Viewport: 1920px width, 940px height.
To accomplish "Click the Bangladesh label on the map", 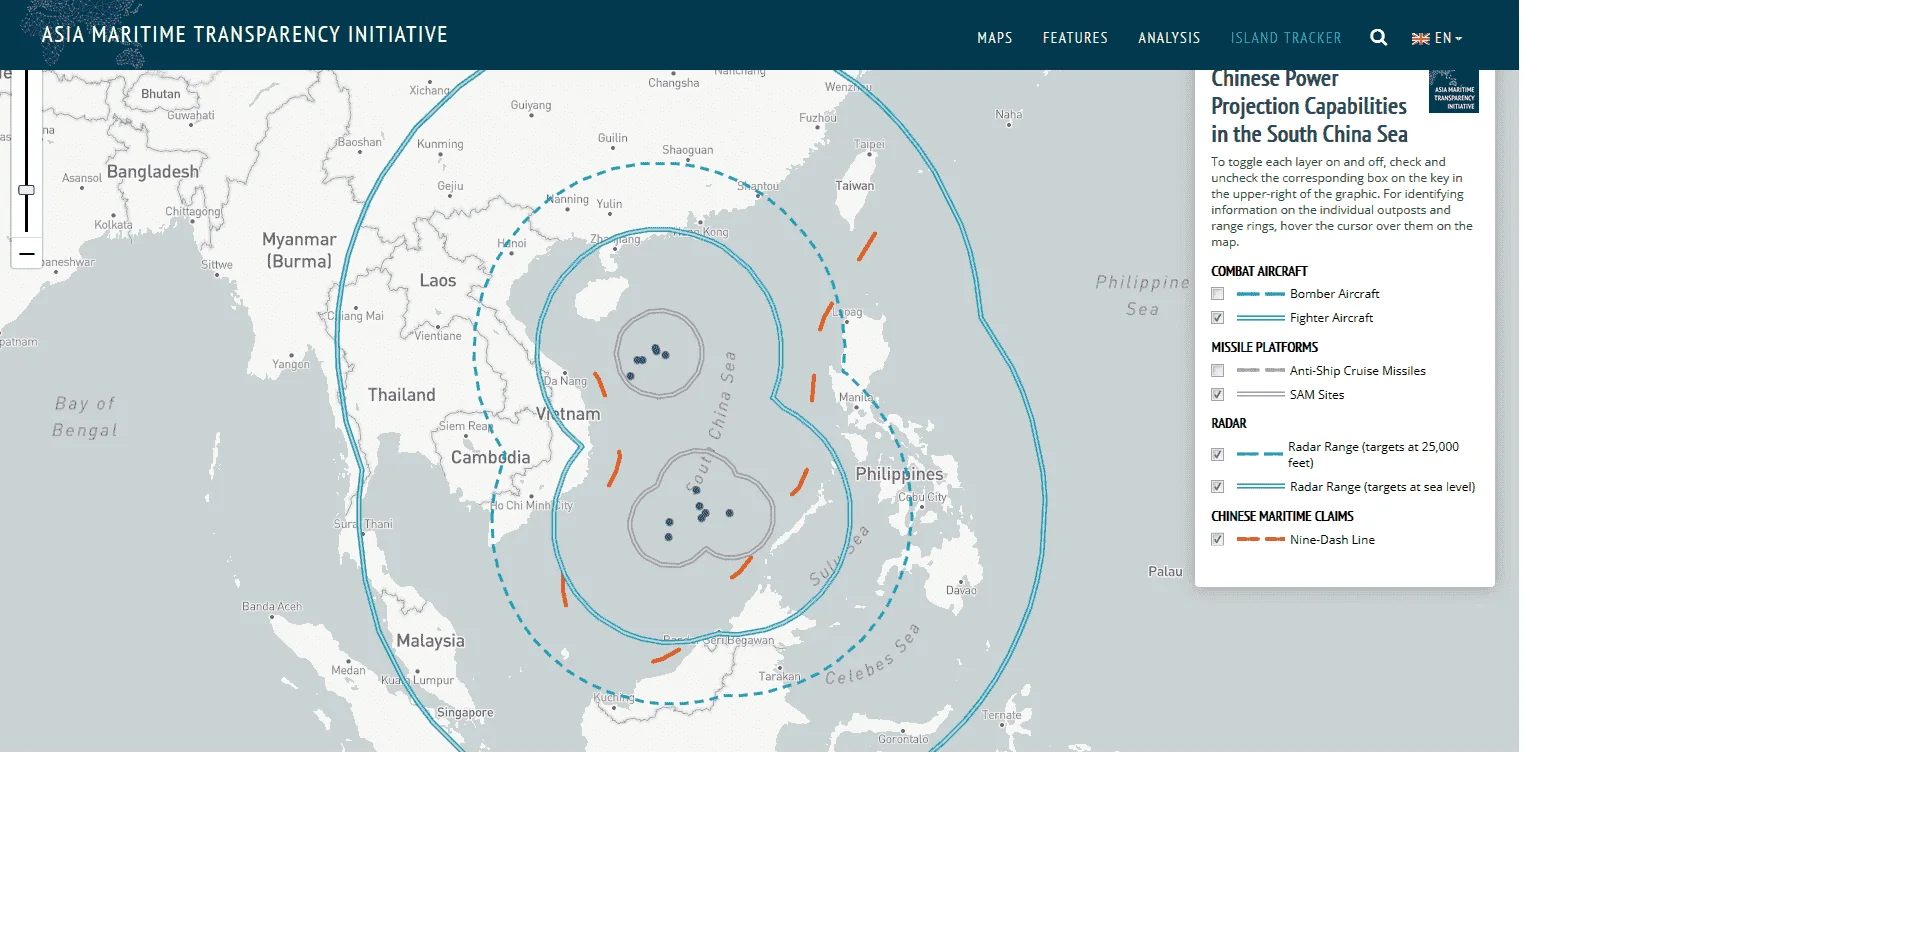I will point(153,172).
